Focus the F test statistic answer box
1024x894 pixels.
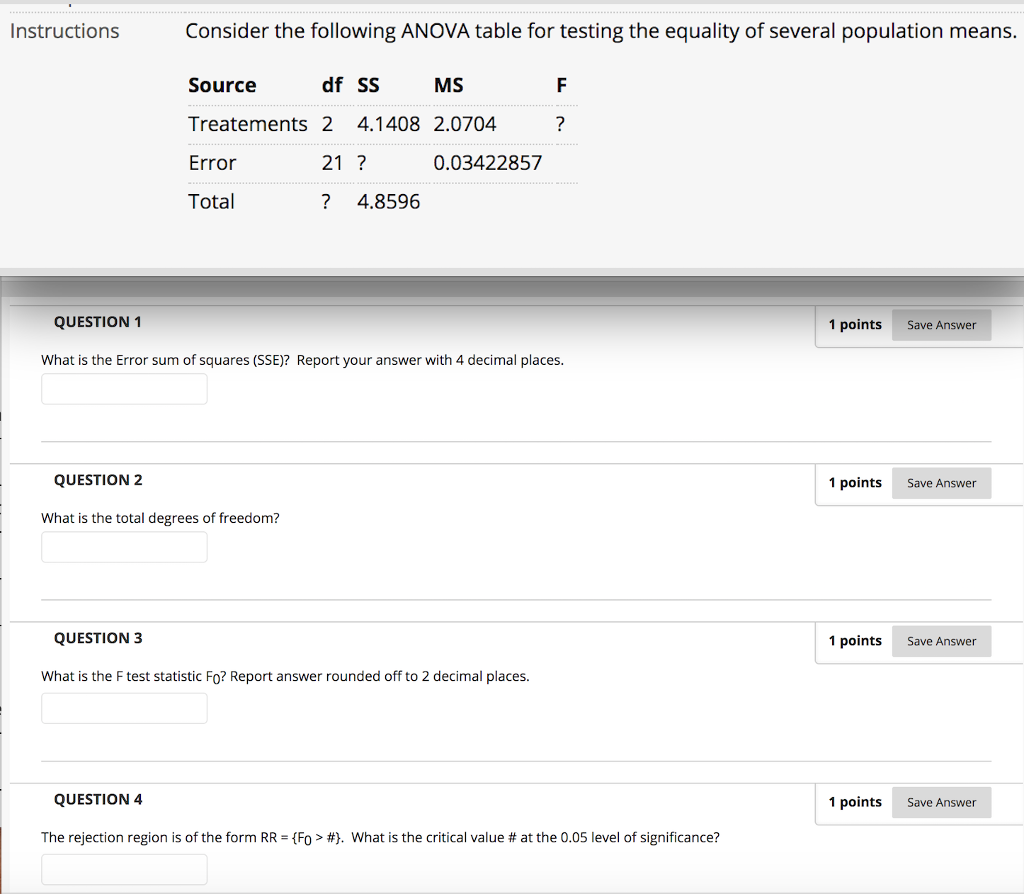(x=124, y=709)
